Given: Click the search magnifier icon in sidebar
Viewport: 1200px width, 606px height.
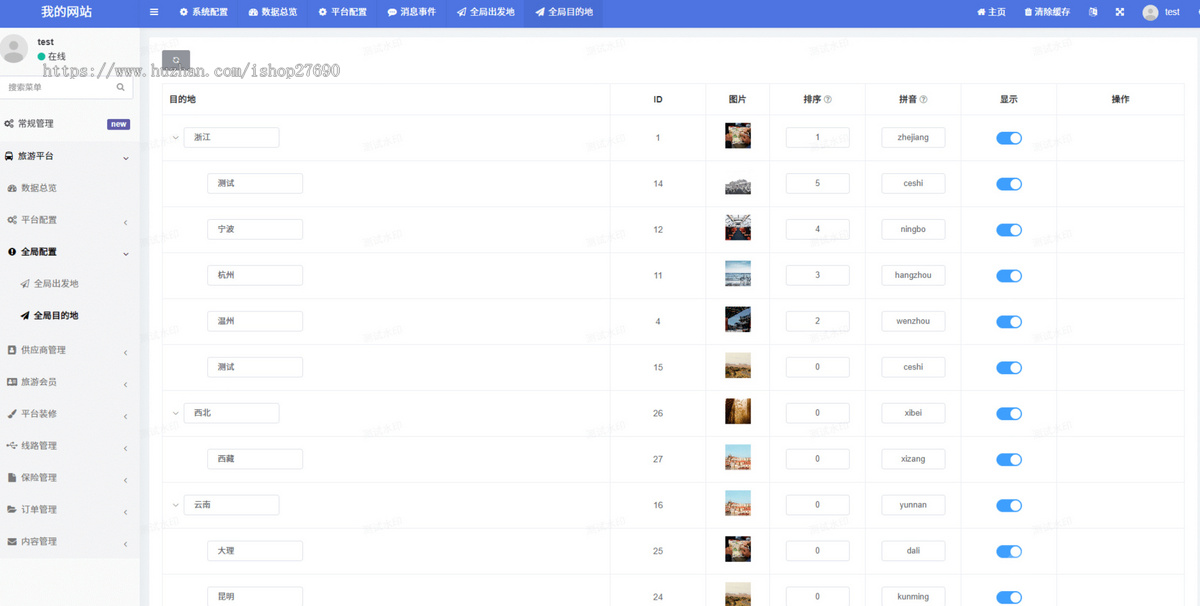Looking at the screenshot, I should tap(121, 87).
